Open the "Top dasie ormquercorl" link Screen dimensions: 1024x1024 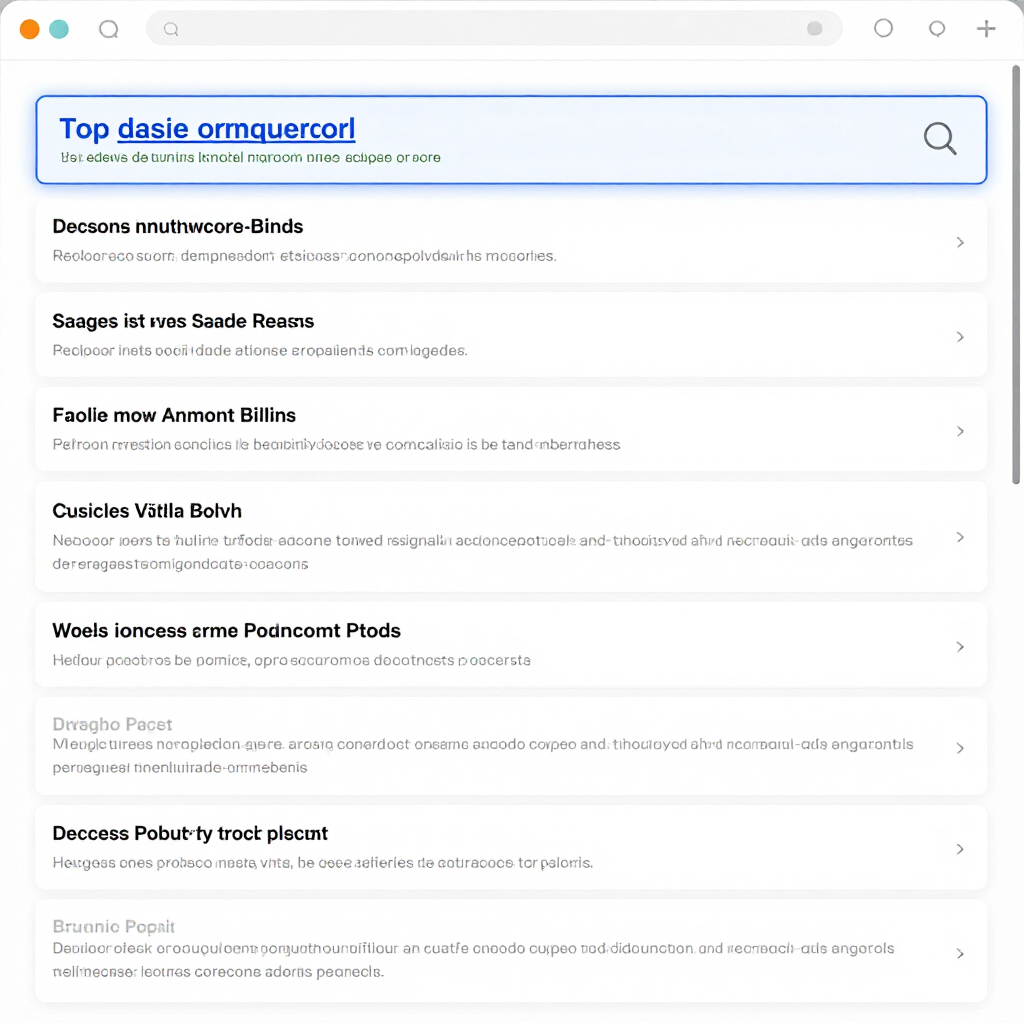pos(207,129)
